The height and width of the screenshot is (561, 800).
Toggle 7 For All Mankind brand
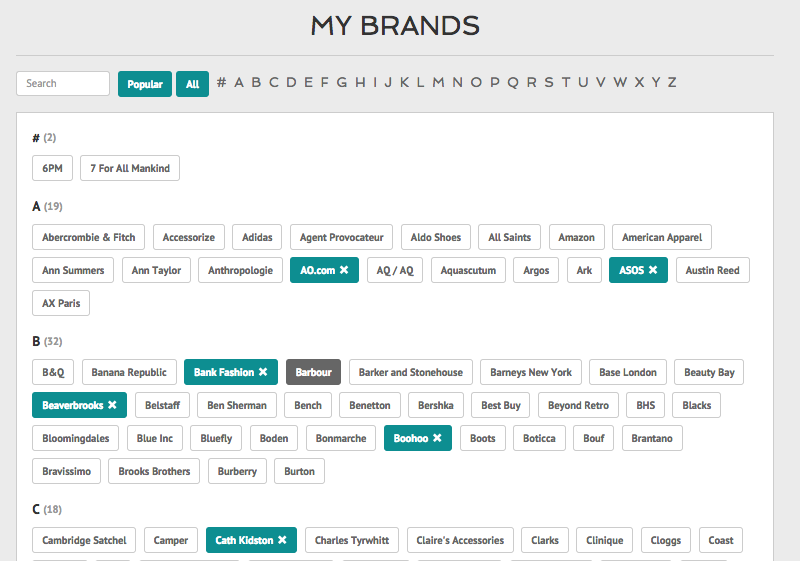click(x=130, y=168)
